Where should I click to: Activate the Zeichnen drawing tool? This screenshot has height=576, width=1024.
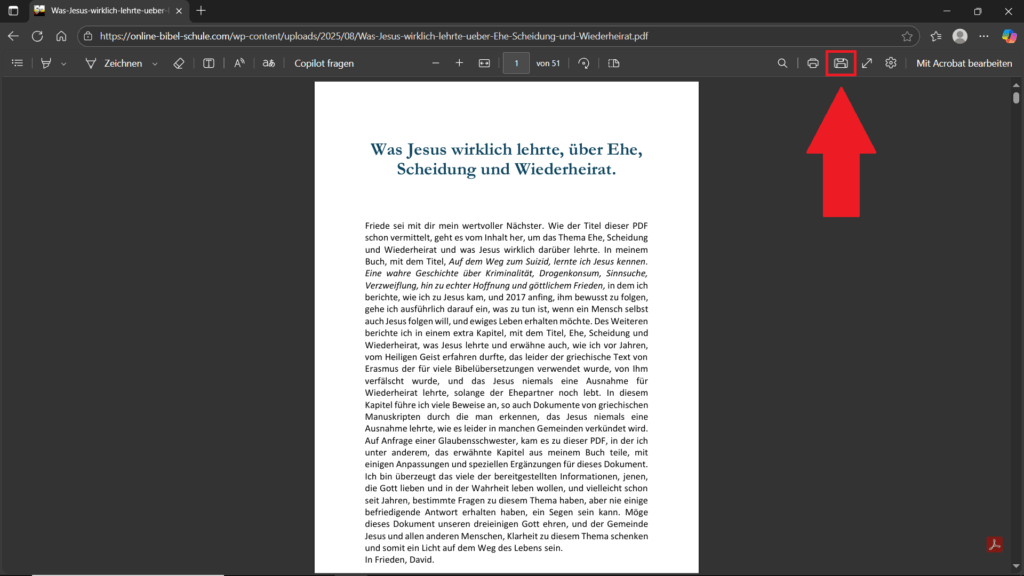pyautogui.click(x=114, y=63)
